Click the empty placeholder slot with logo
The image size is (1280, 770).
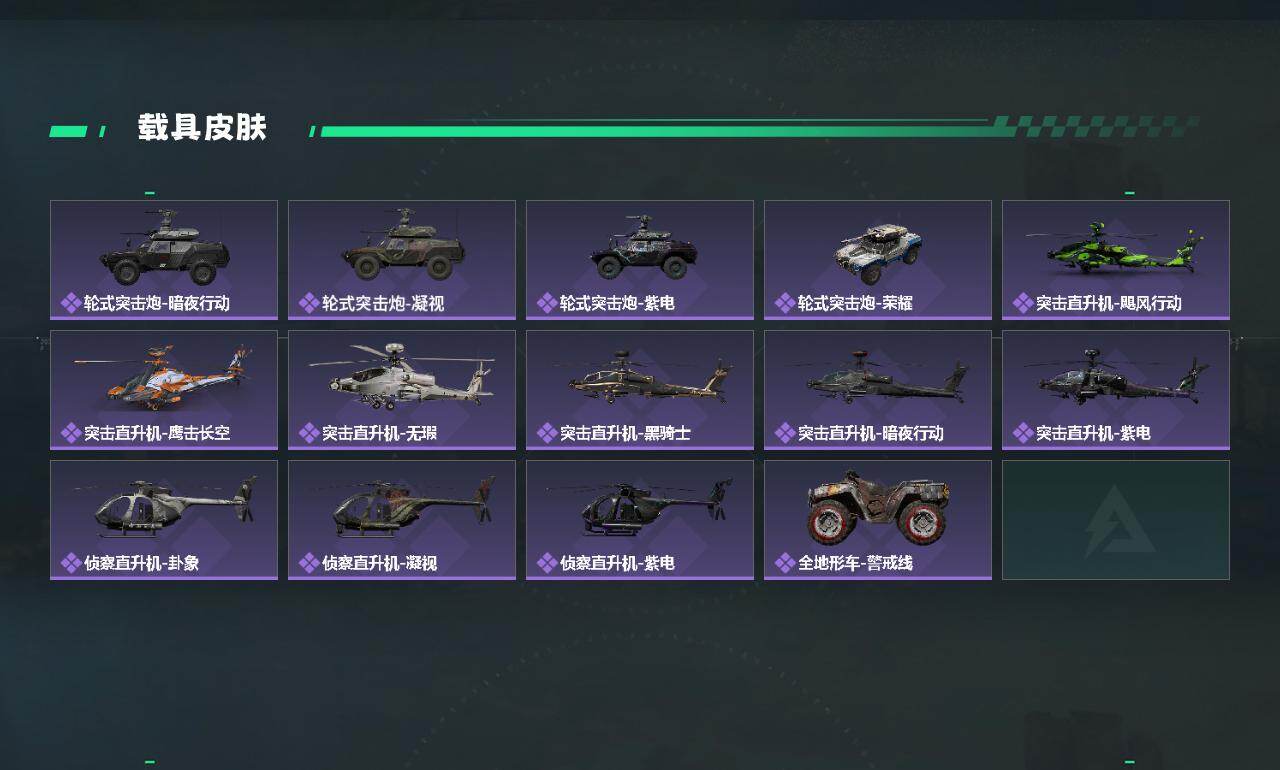[x=1116, y=520]
